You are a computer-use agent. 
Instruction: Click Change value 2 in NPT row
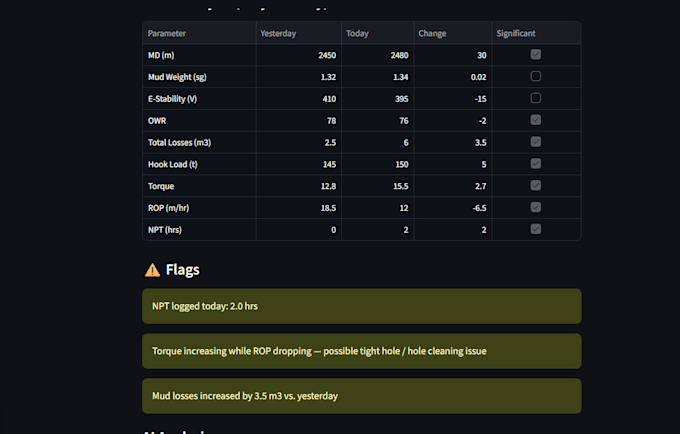452,230
